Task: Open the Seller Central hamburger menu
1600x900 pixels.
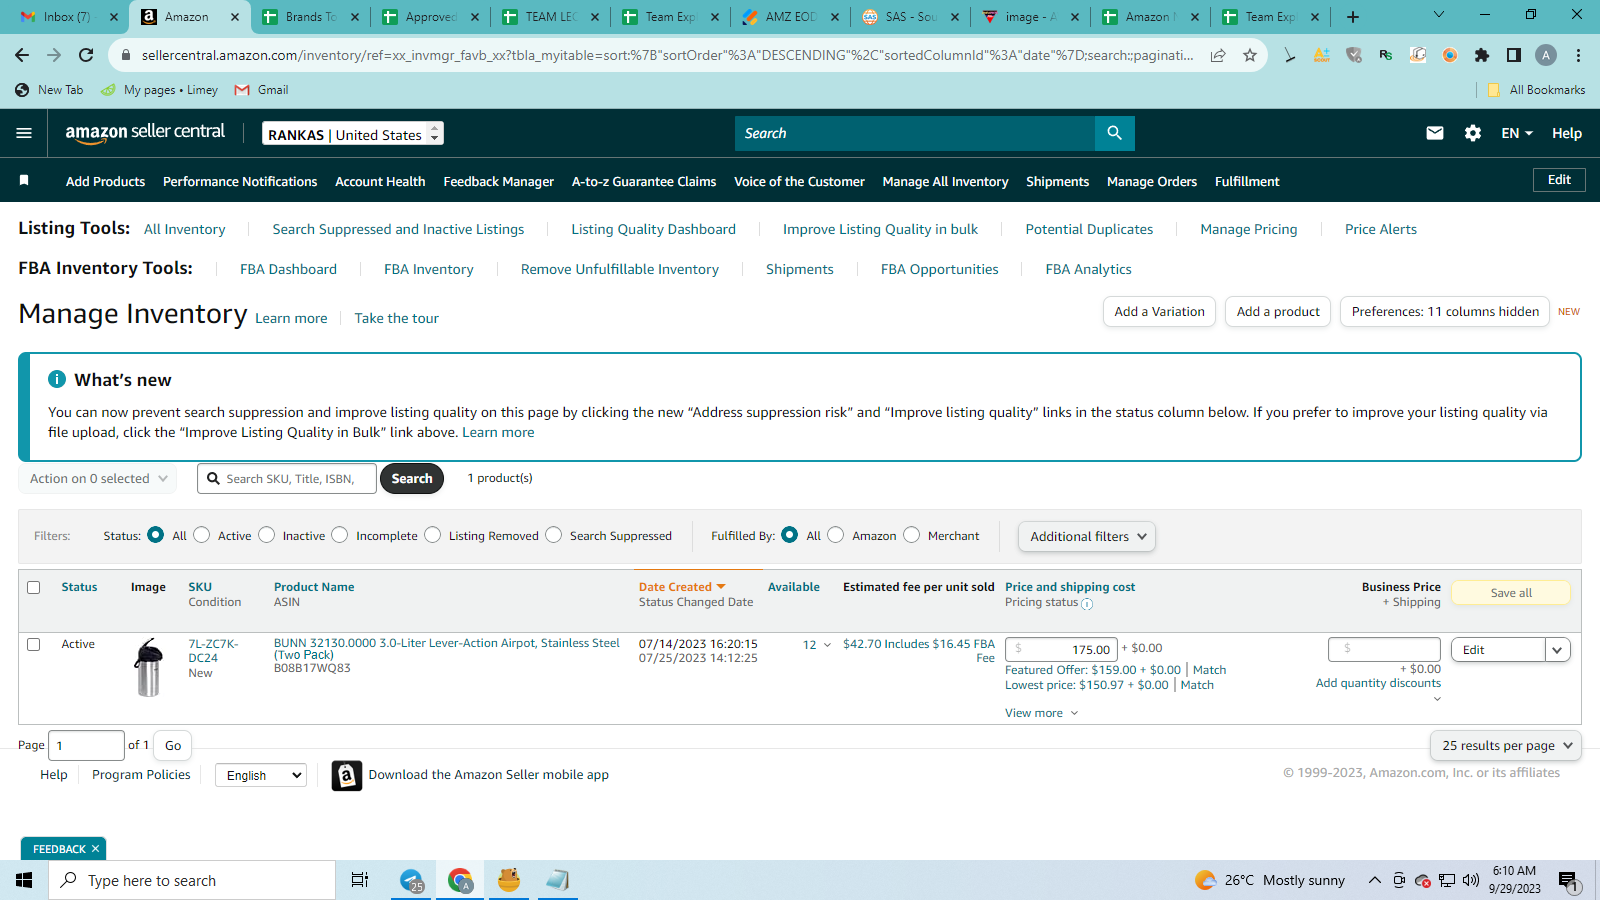Action: click(24, 133)
